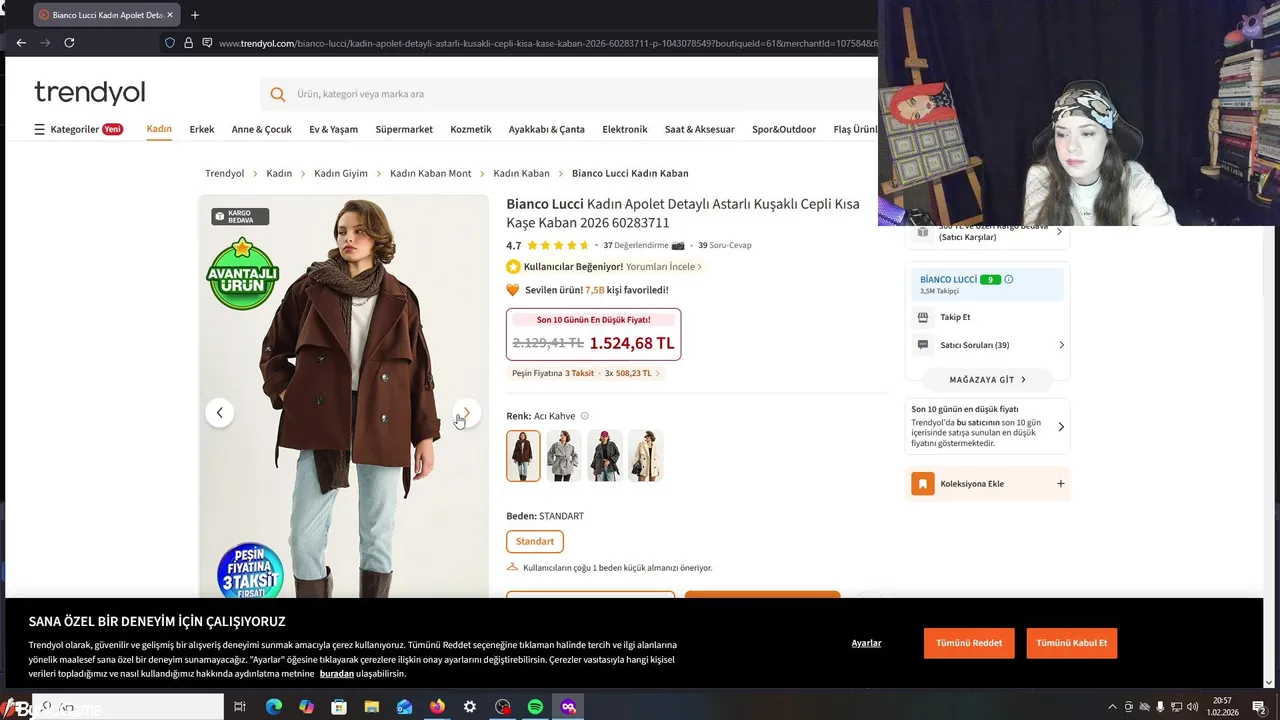Open Yorumları İncele link
Image resolution: width=1280 pixels, height=720 pixels.
click(664, 267)
